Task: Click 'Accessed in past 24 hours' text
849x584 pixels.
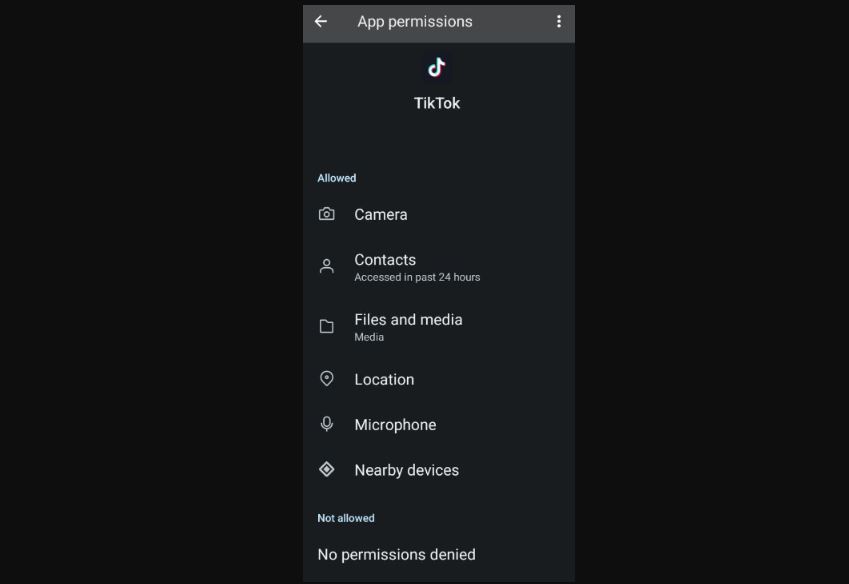Action: (417, 277)
